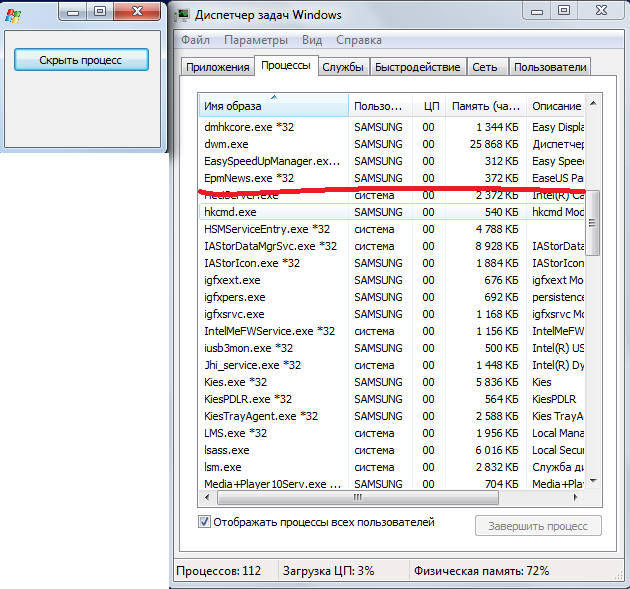Select the "EasySpeedUpManager.ex..." process
Screen dimensions: 630x589
(x=392, y=161)
